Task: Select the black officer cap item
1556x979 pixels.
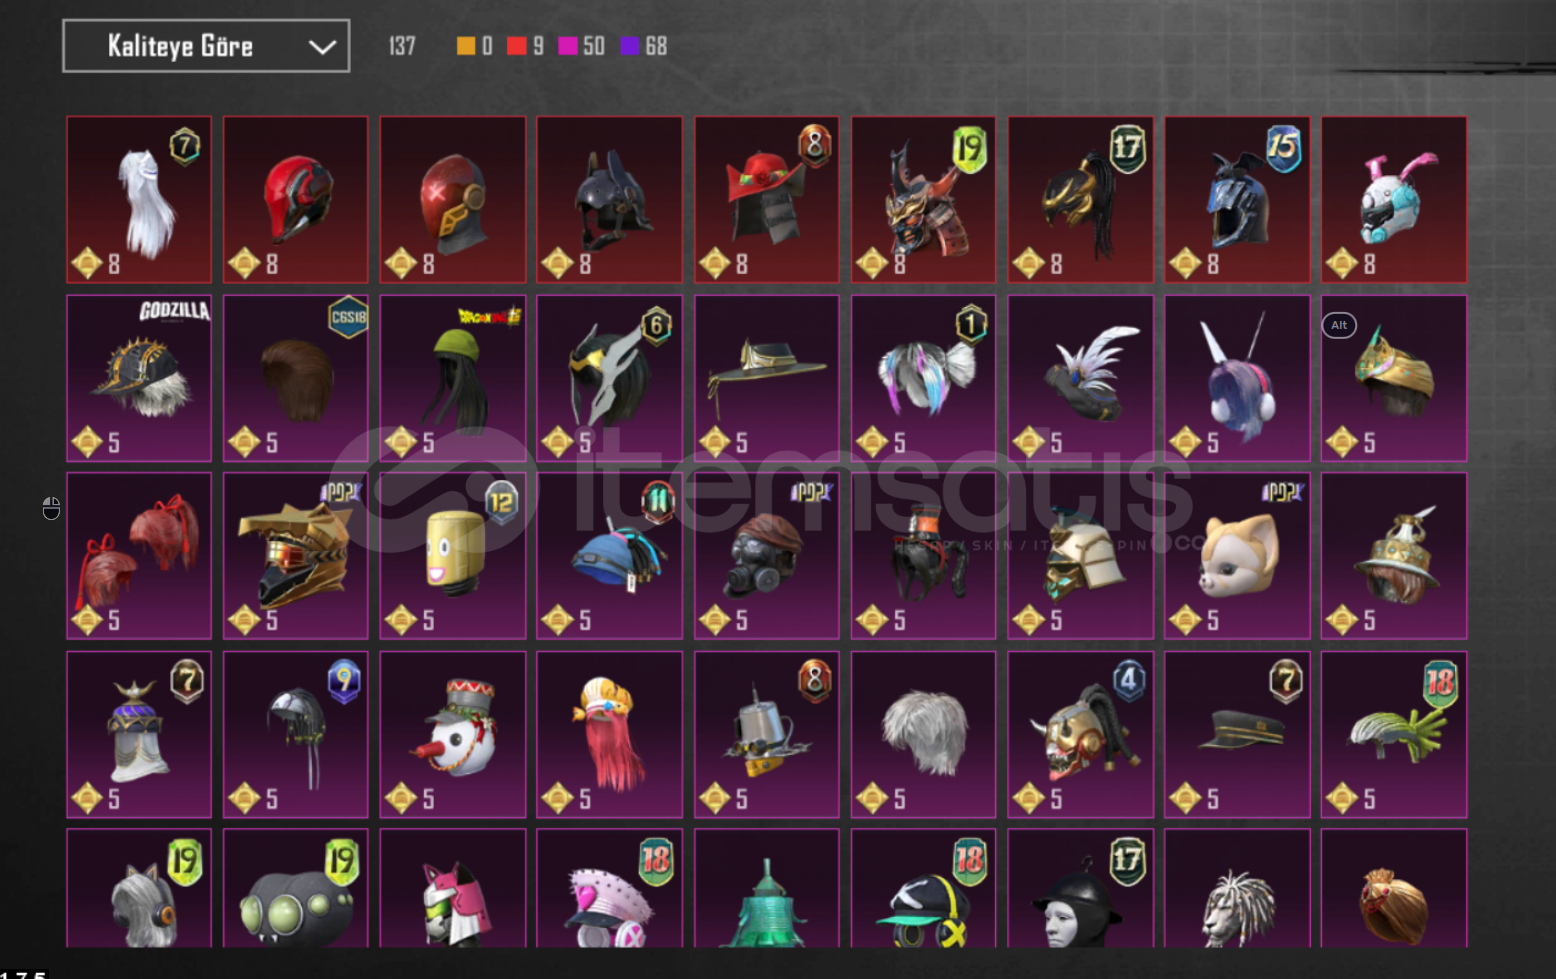Action: [x=1237, y=735]
